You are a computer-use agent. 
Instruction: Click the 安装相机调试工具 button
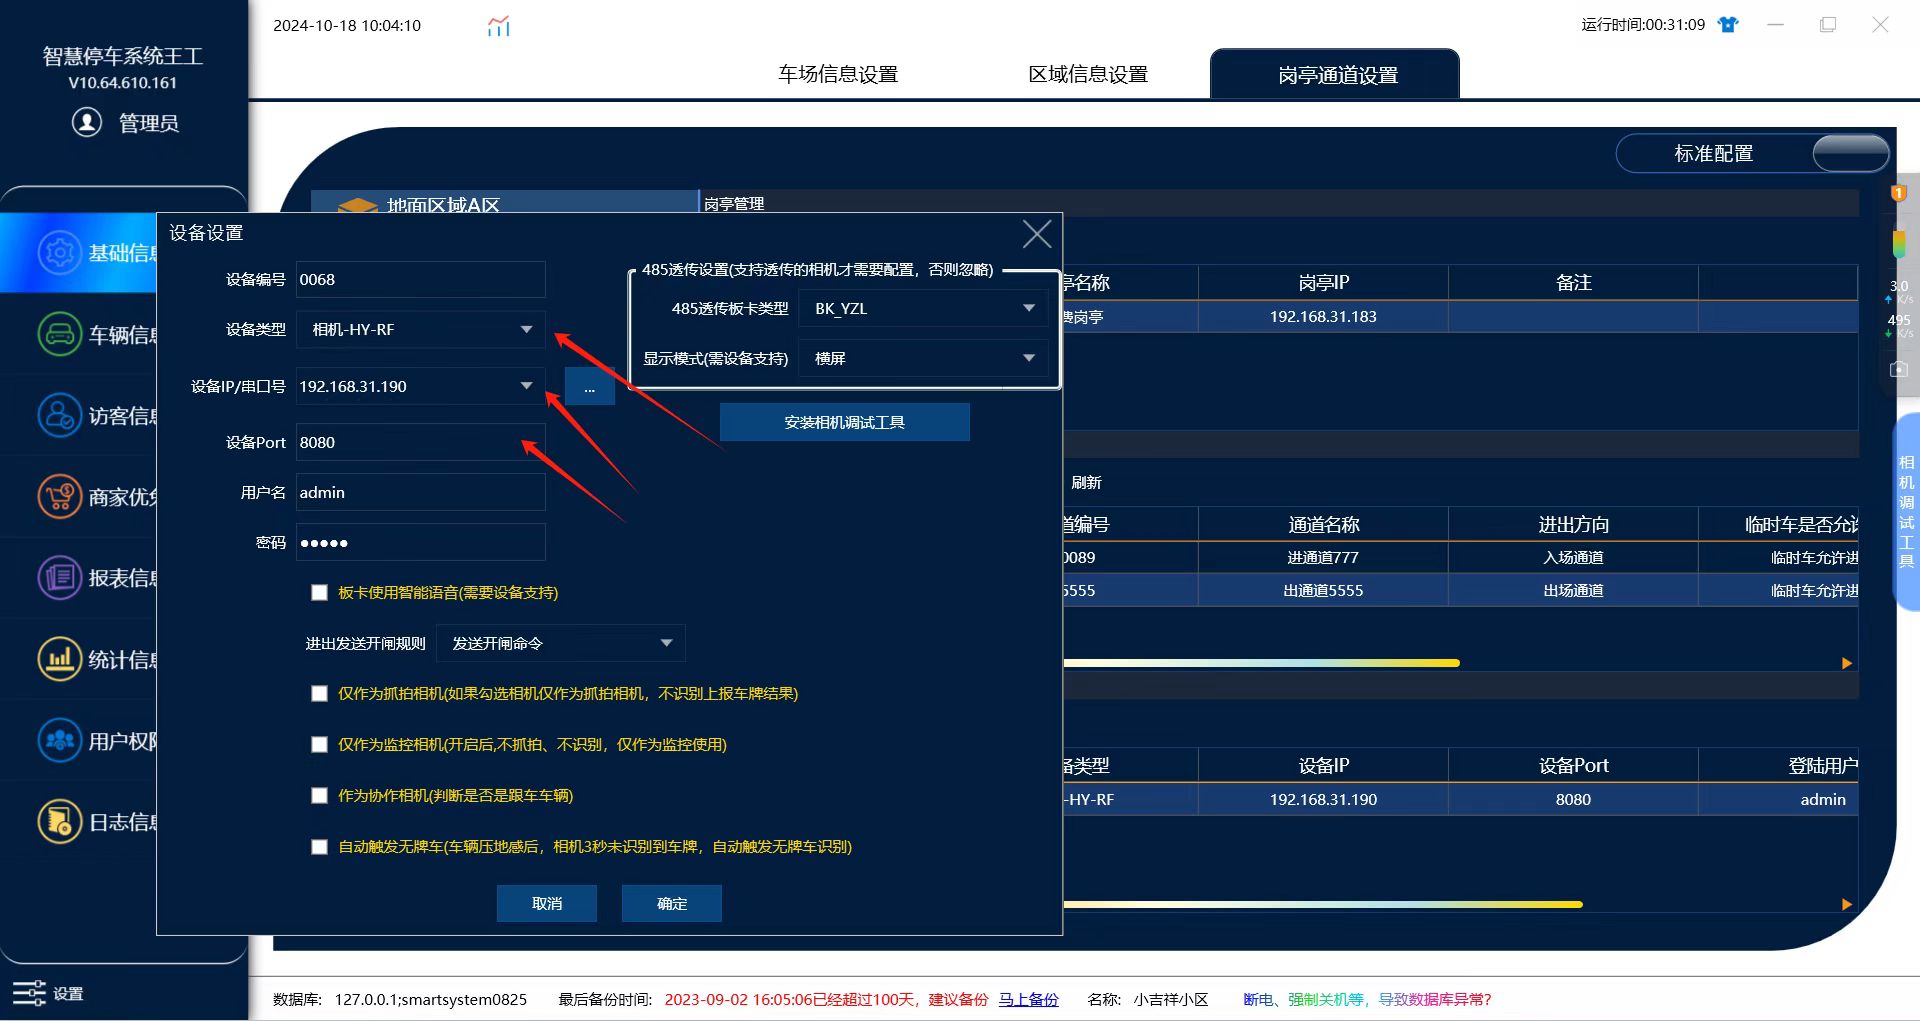click(845, 422)
